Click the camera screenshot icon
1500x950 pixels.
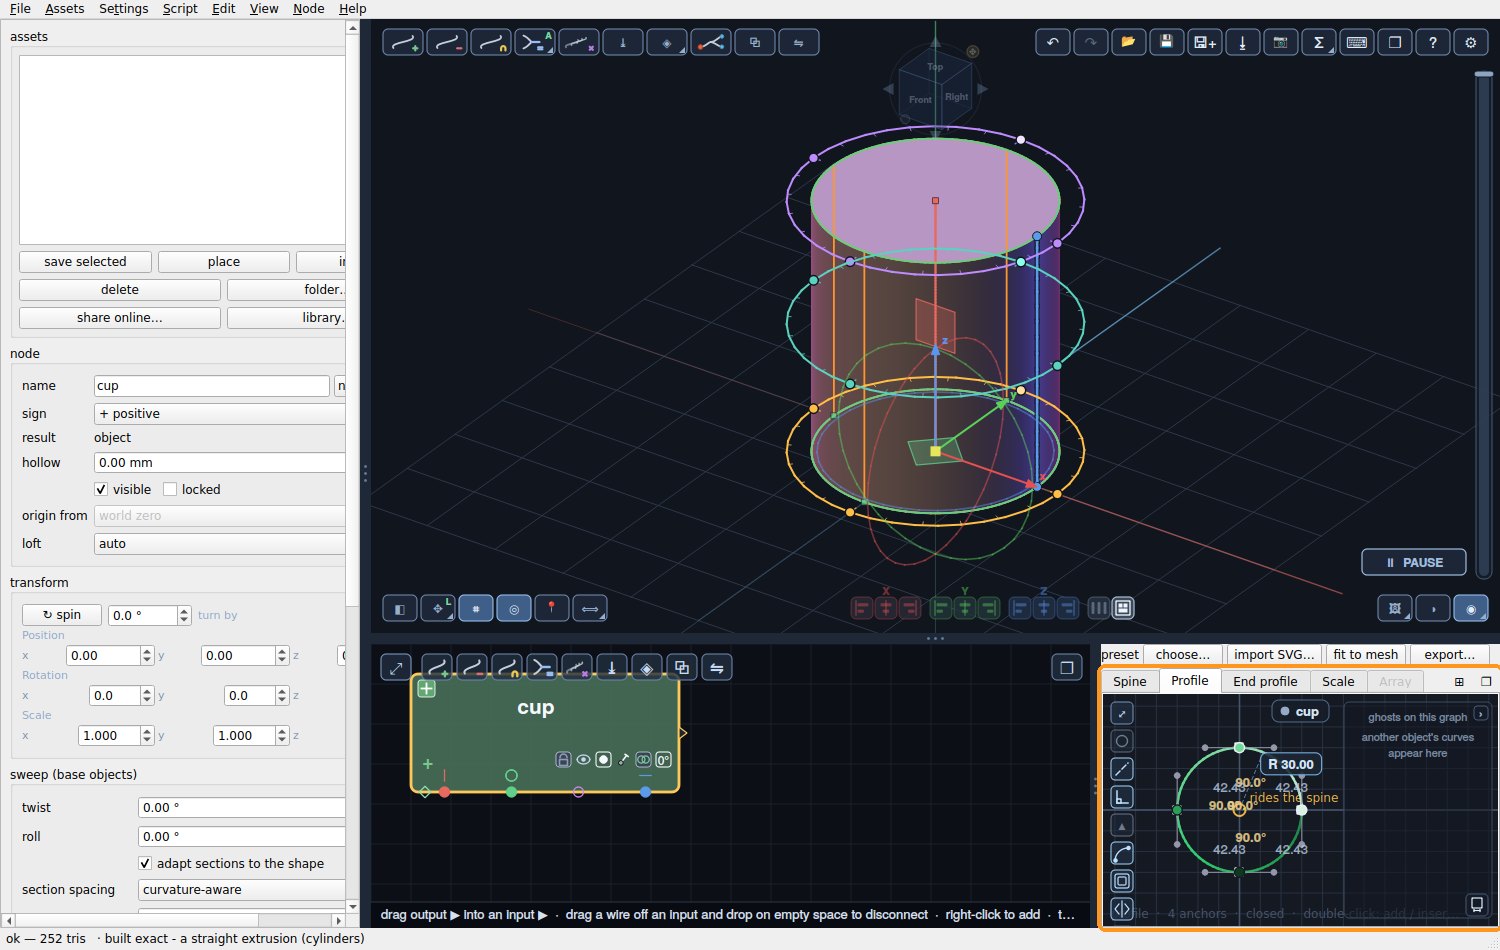pos(1280,42)
